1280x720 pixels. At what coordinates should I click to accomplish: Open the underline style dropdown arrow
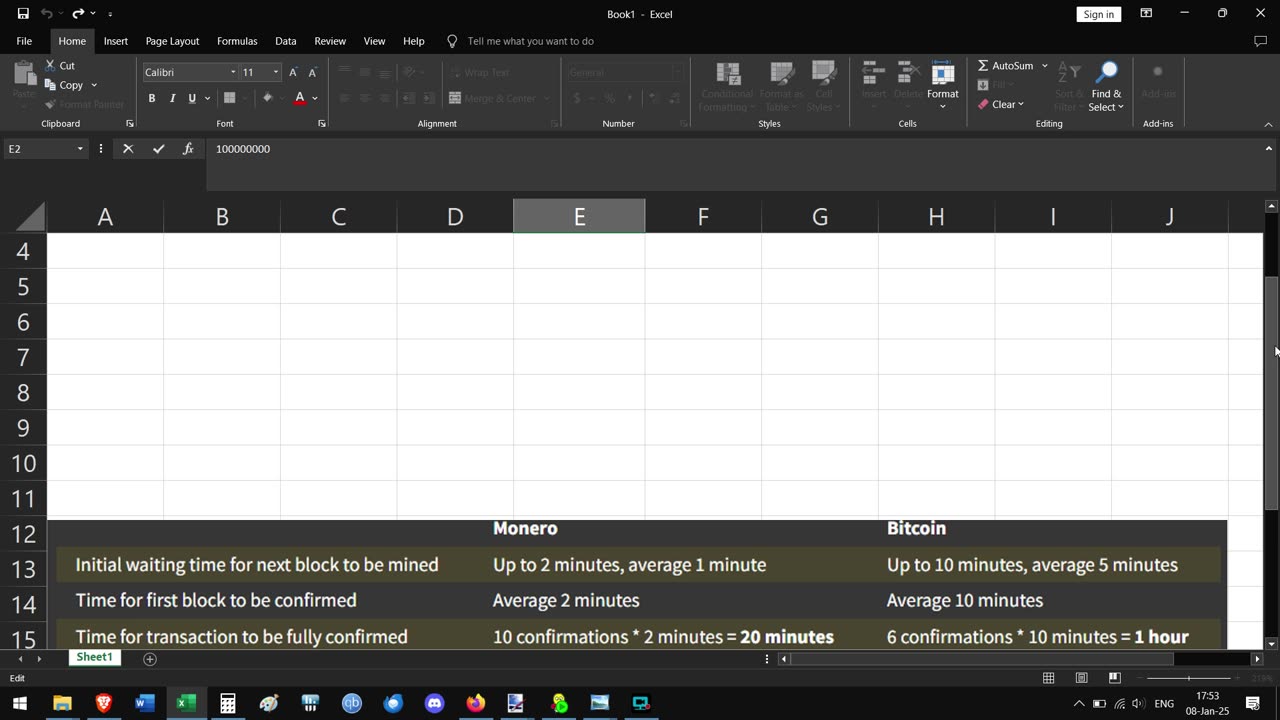[207, 98]
